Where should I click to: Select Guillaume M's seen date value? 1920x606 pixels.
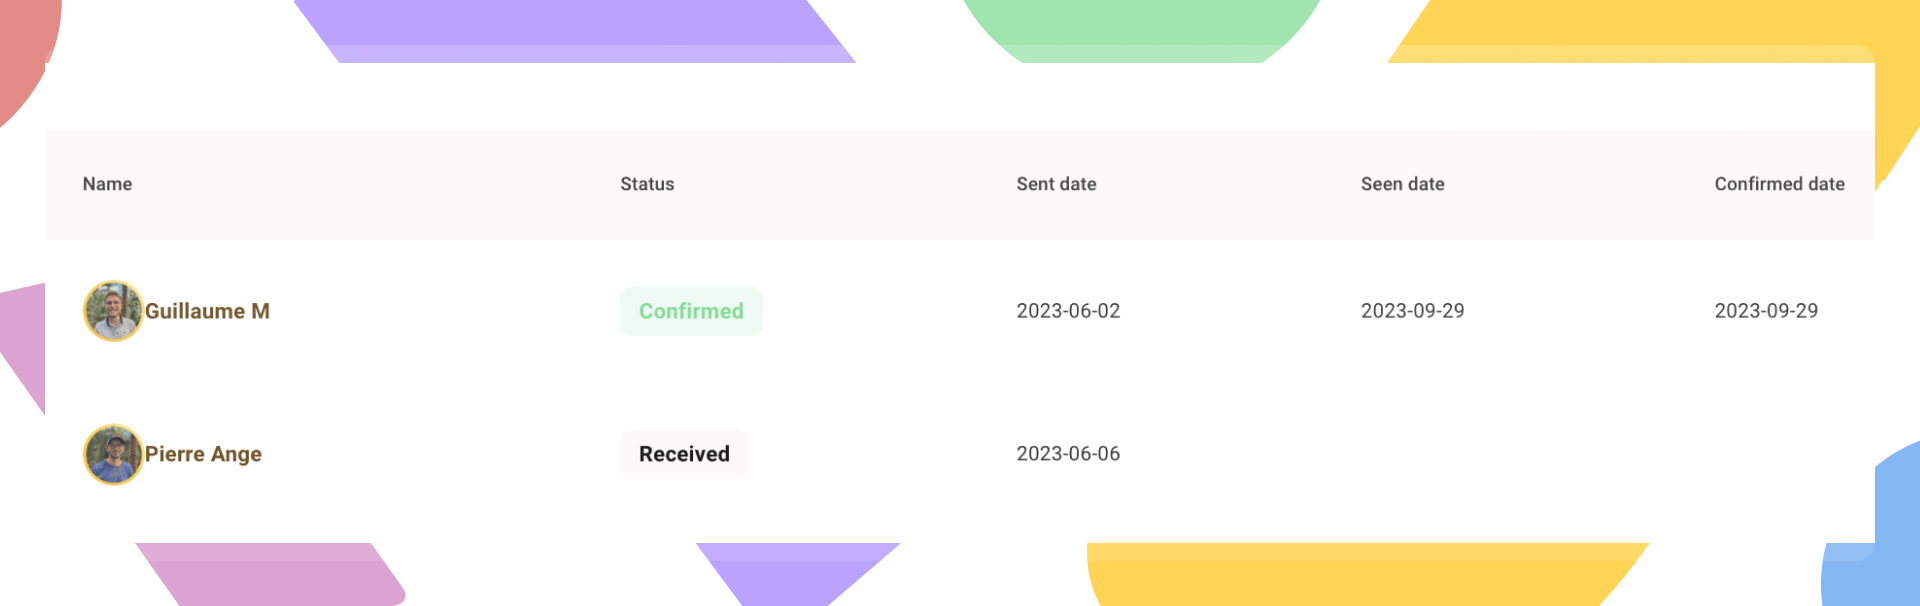[x=1412, y=311]
